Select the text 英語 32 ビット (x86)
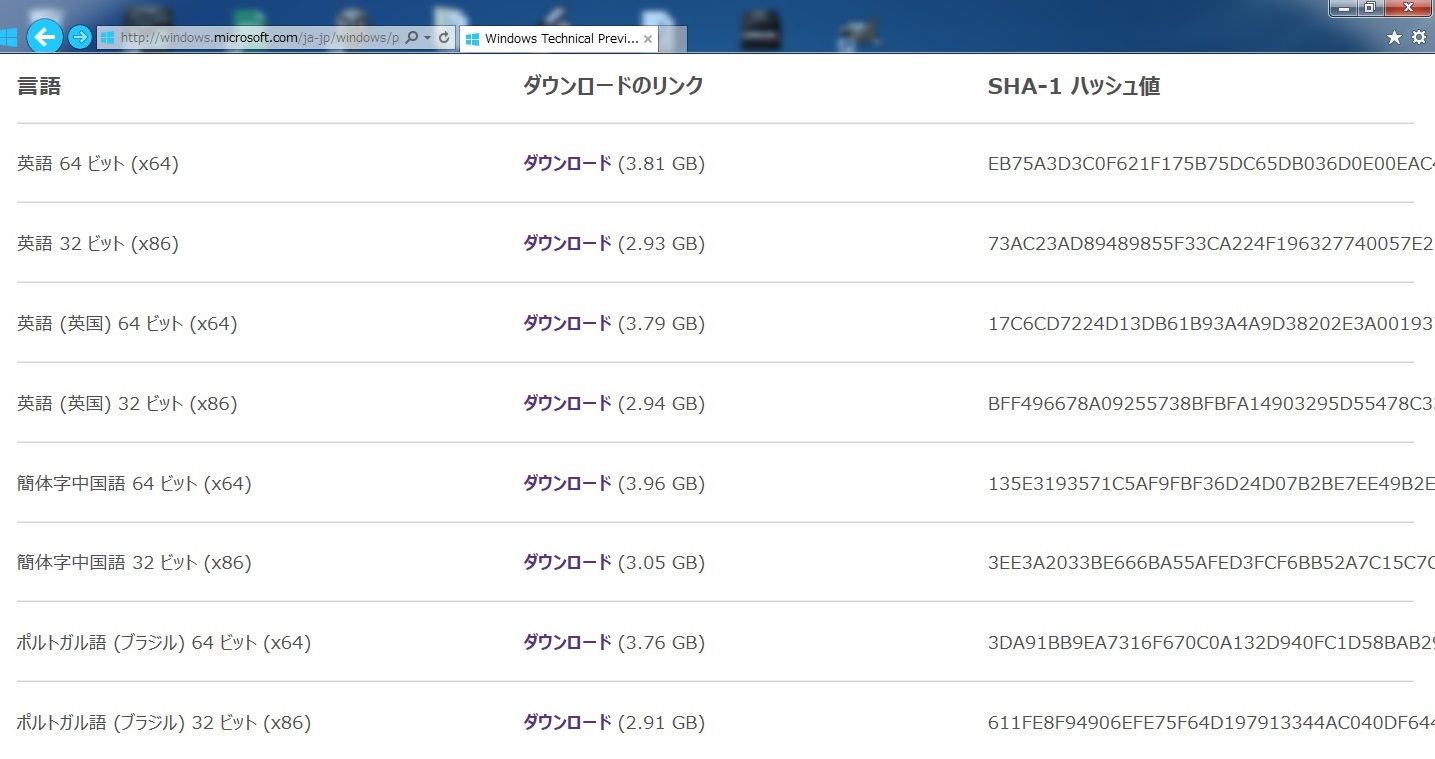The height and width of the screenshot is (759, 1435). coord(98,243)
